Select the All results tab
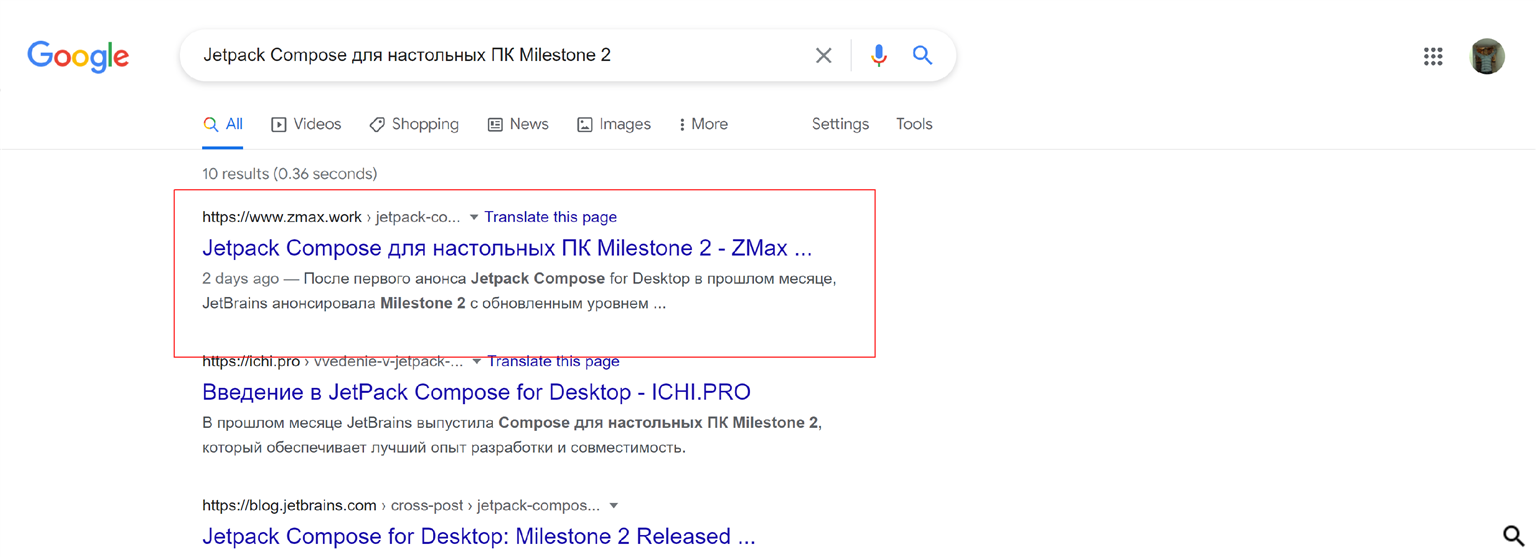Image resolution: width=1536 pixels, height=557 pixels. [223, 124]
